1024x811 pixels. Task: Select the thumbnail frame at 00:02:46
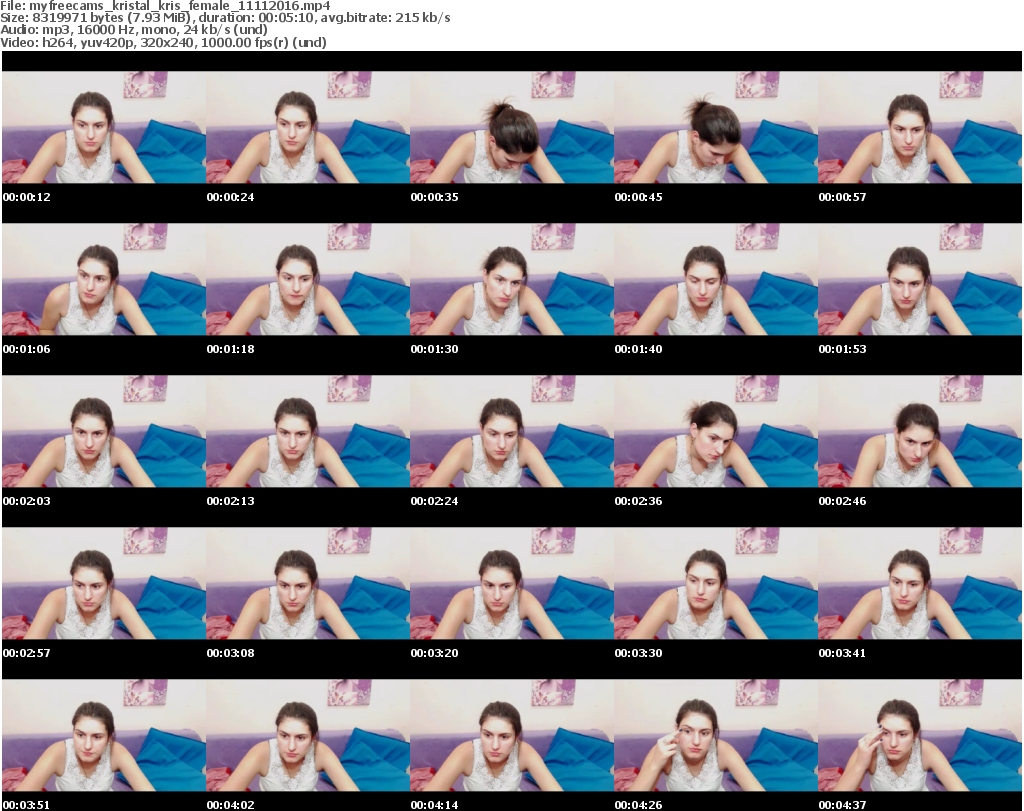920,432
